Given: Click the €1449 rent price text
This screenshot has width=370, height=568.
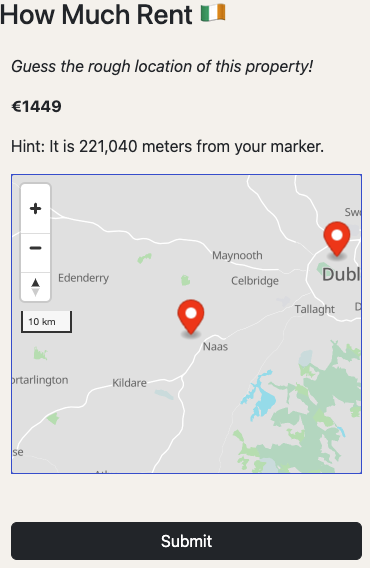Looking at the screenshot, I should coord(37,106).
